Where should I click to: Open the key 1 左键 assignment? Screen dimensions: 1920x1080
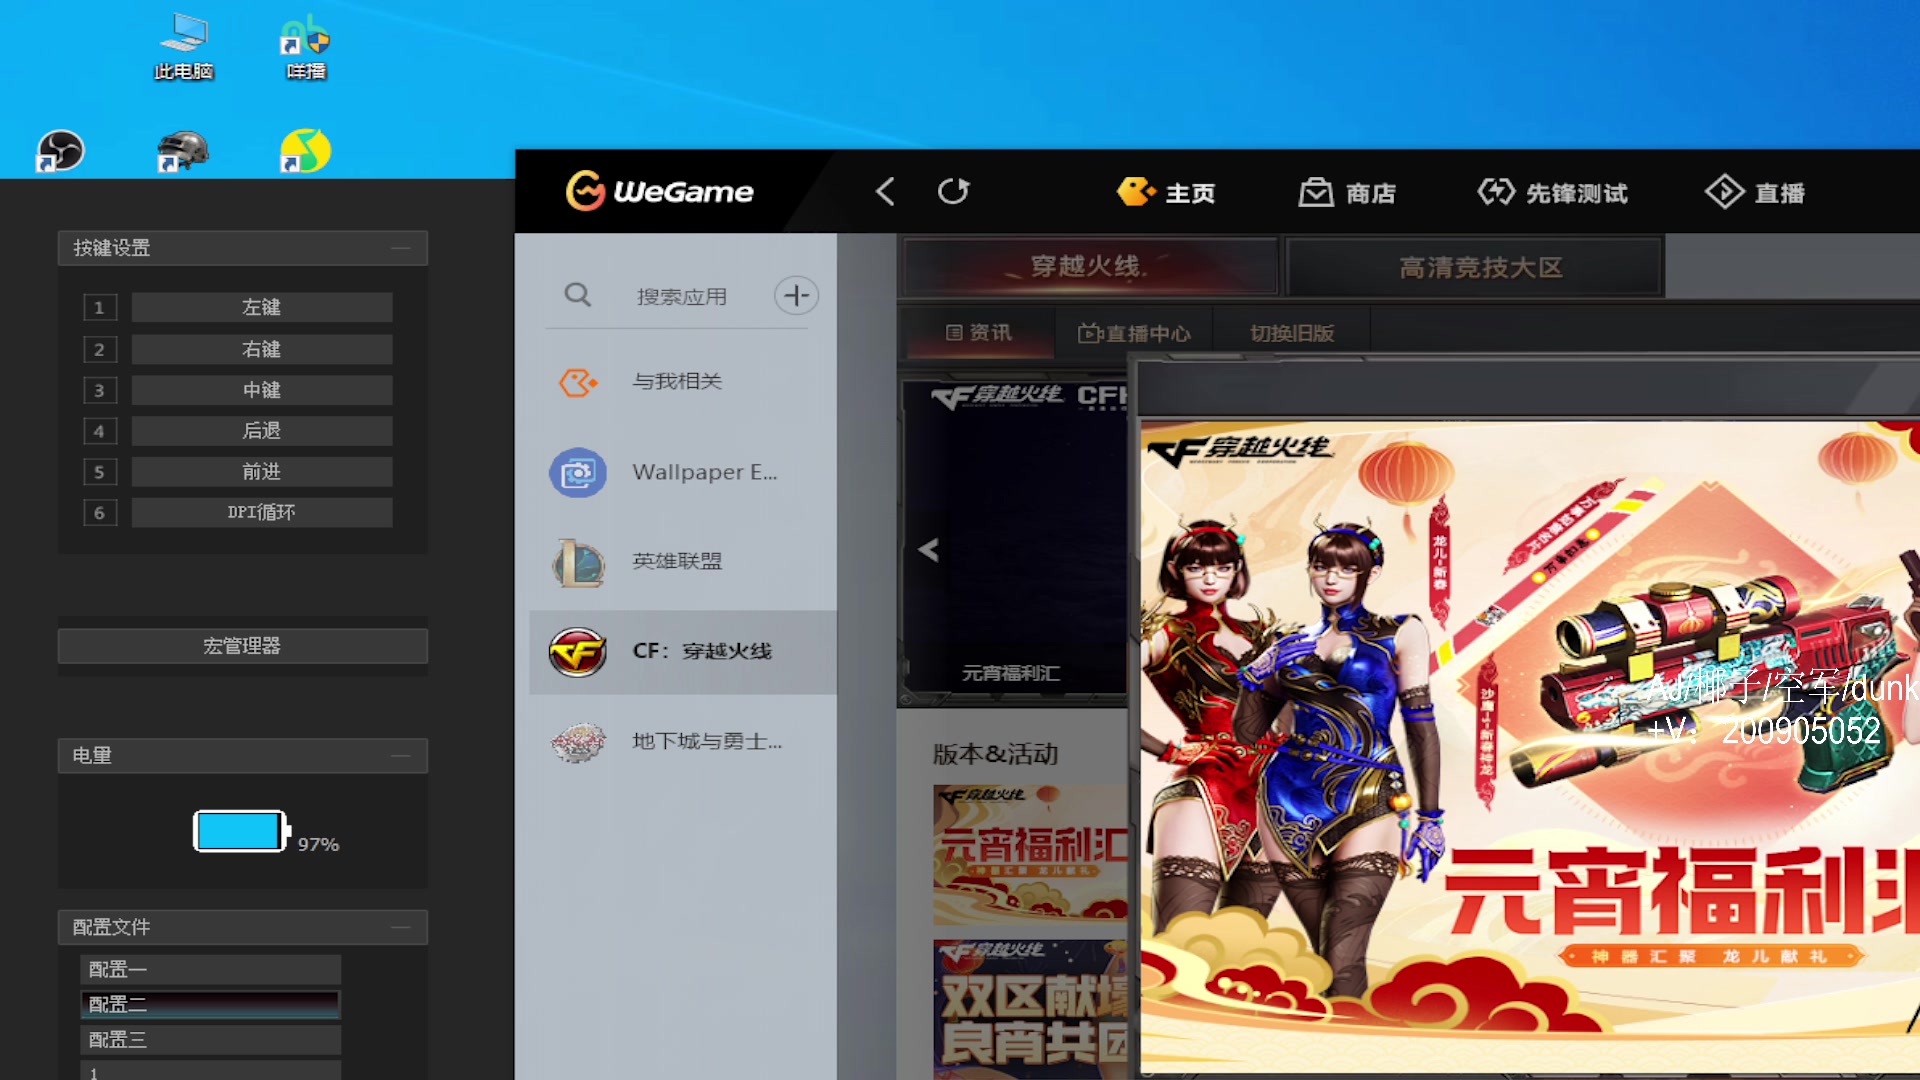tap(261, 307)
